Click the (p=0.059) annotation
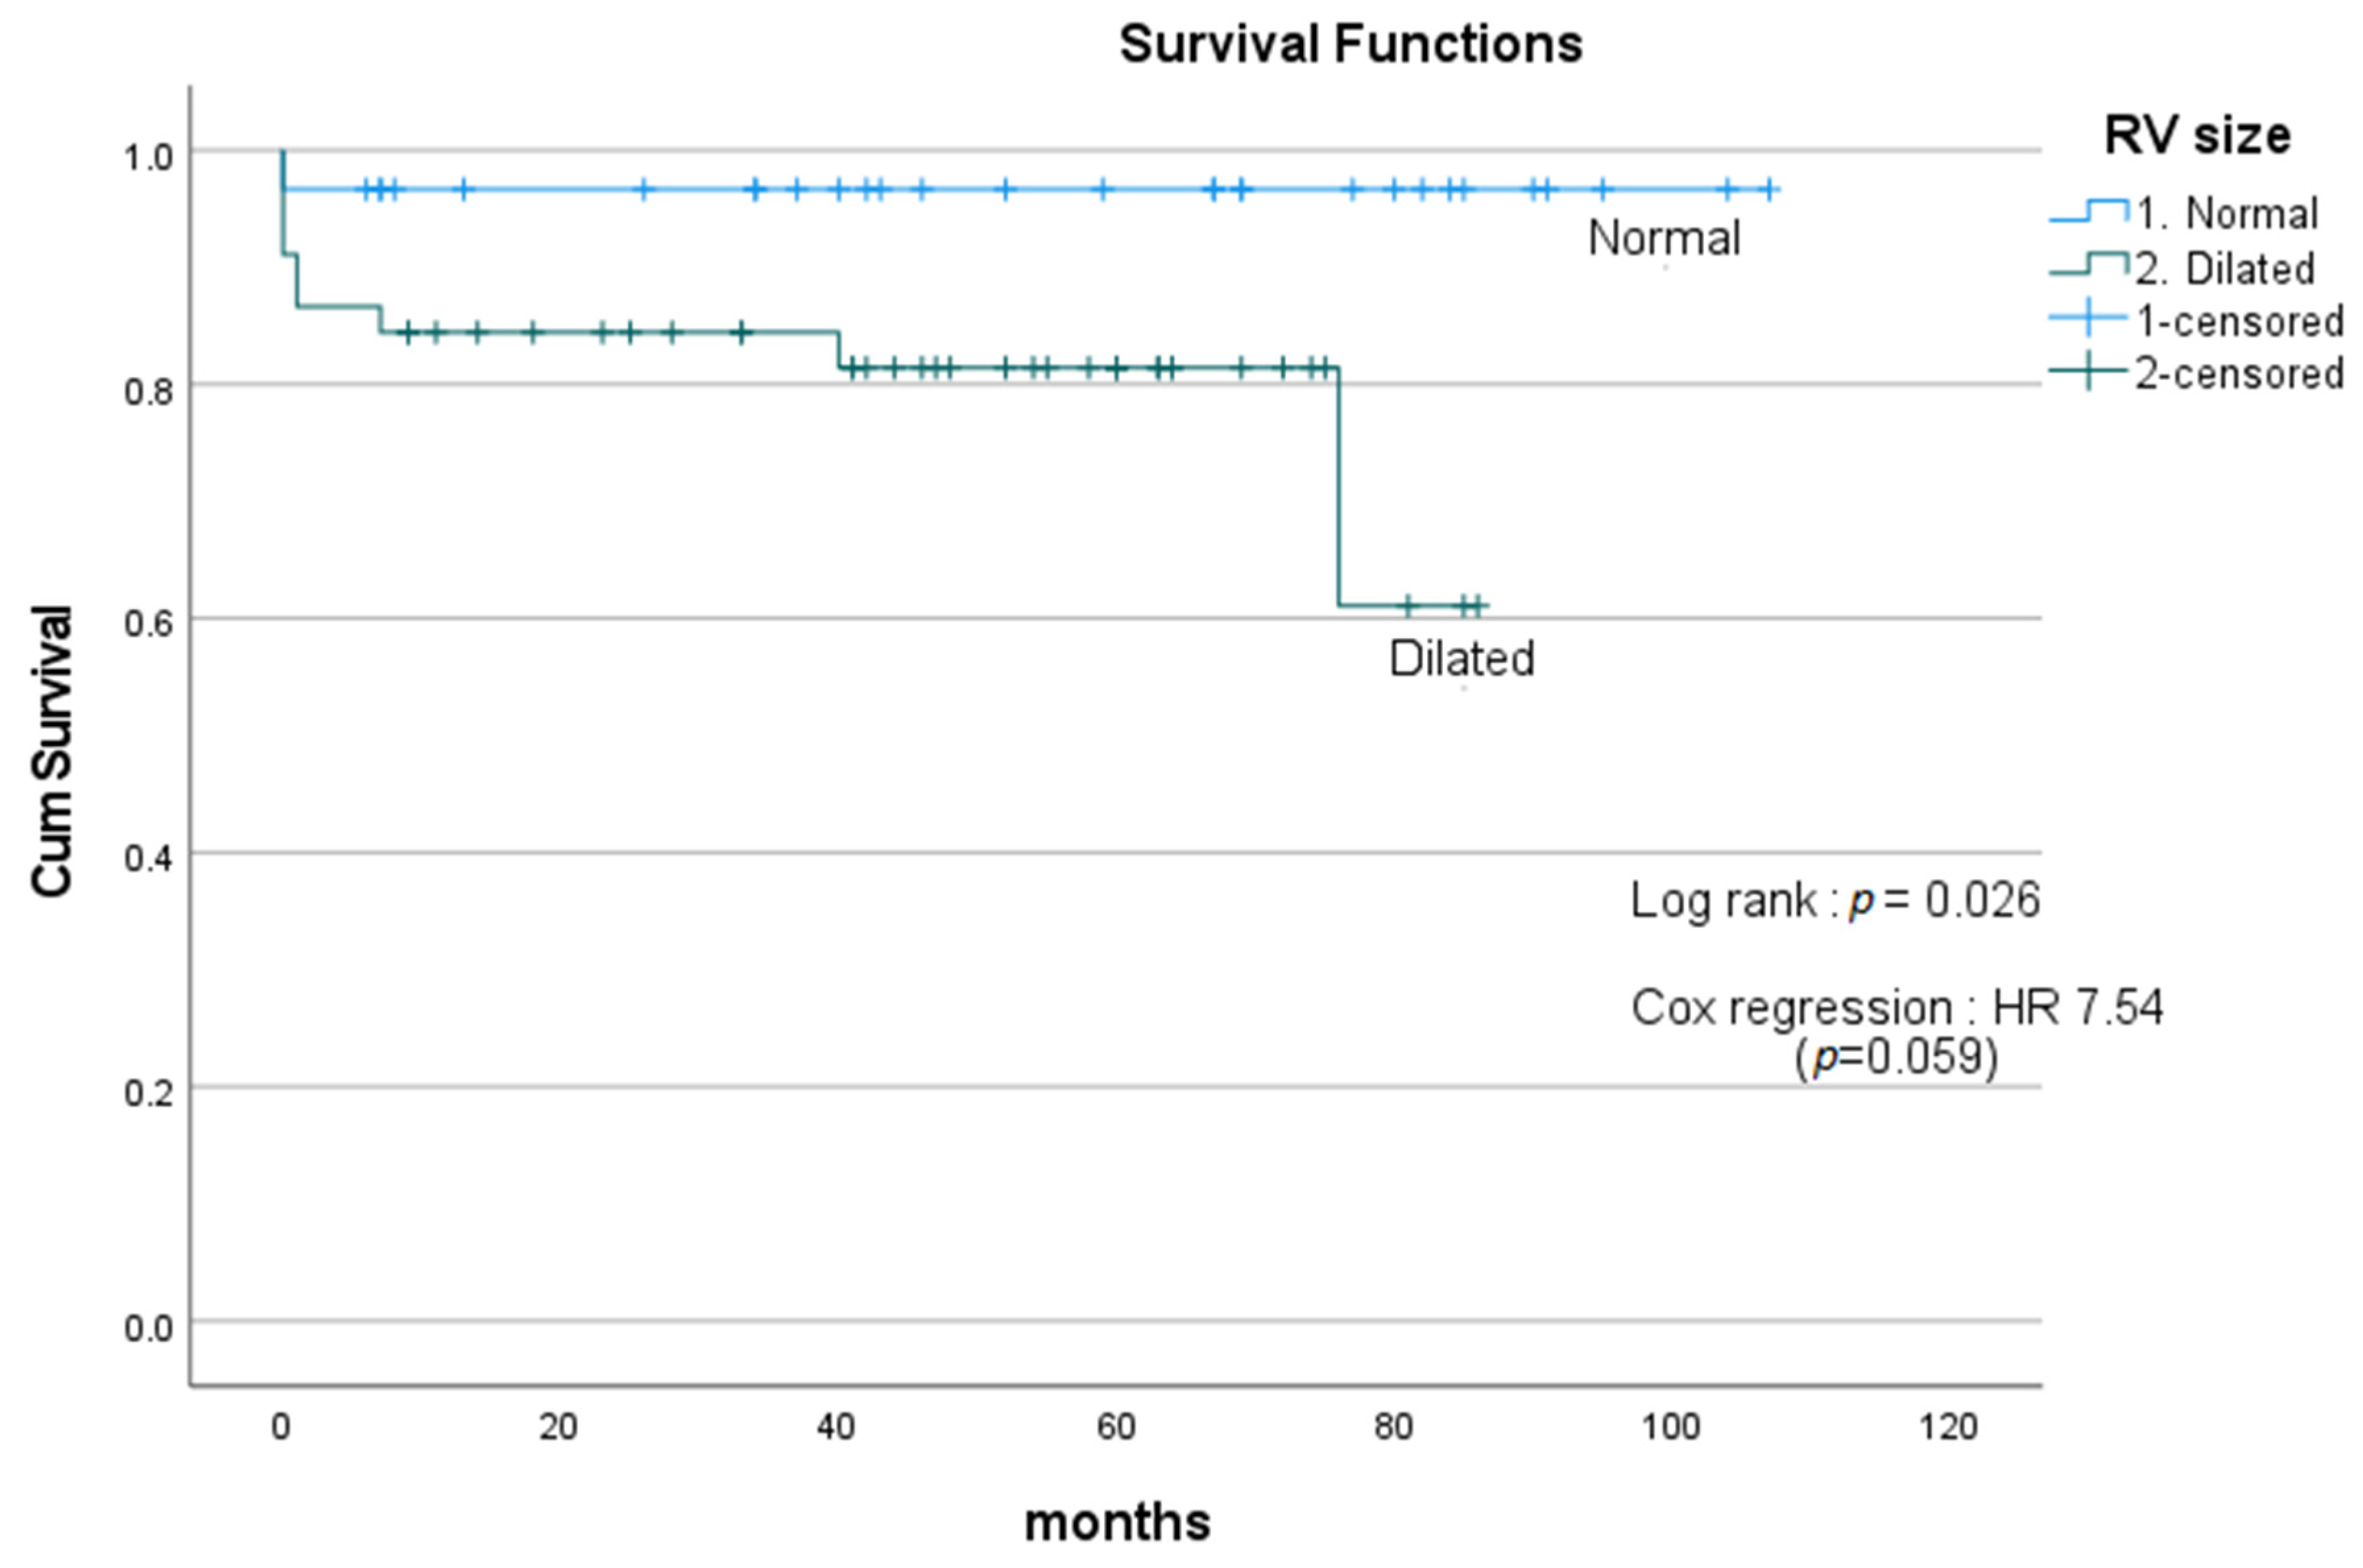This screenshot has height=1568, width=2363. point(1895,1057)
